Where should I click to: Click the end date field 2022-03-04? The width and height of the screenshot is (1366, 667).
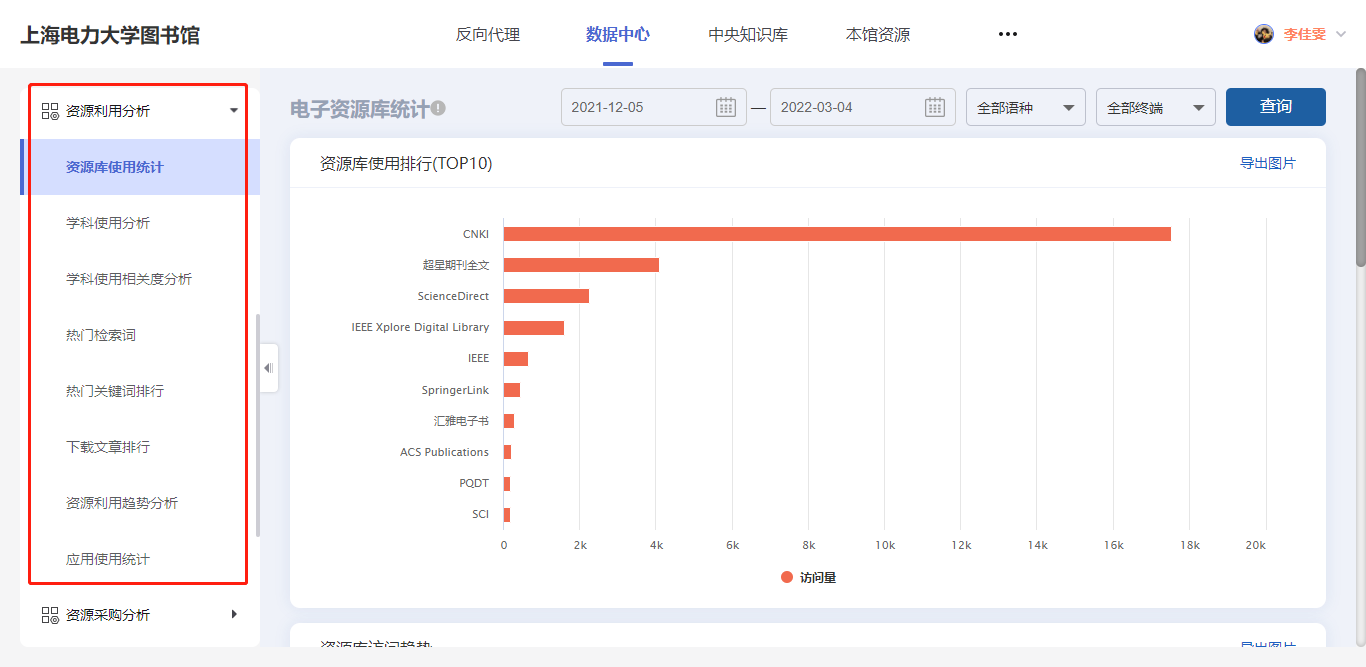point(863,107)
